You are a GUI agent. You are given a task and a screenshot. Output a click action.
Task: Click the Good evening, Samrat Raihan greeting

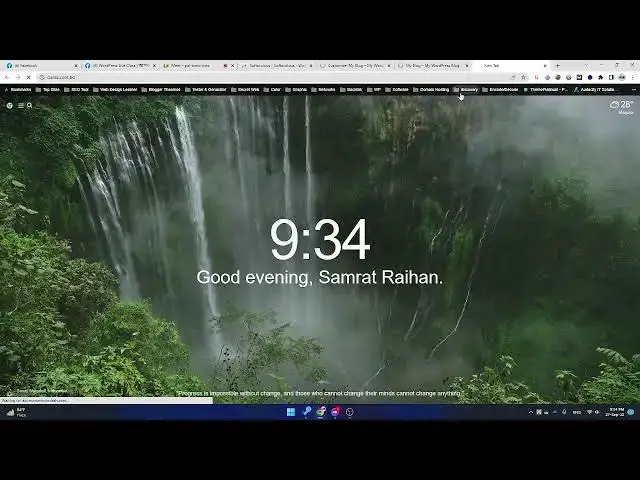(x=320, y=278)
